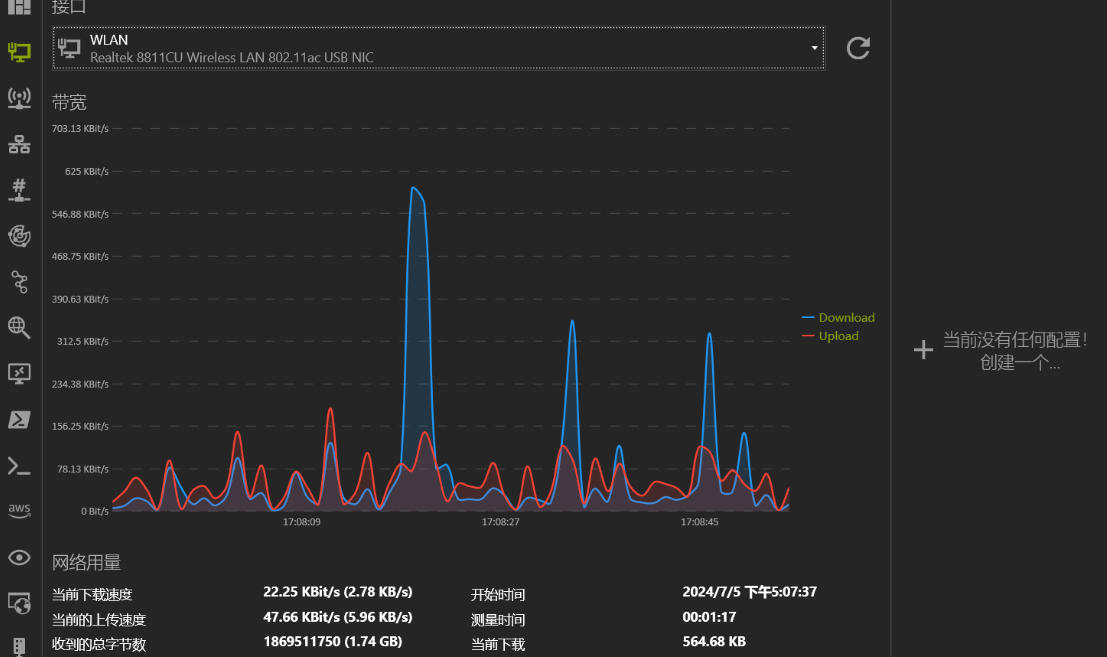This screenshot has width=1107, height=657.
Task: Refresh the network interface list
Action: click(858, 48)
